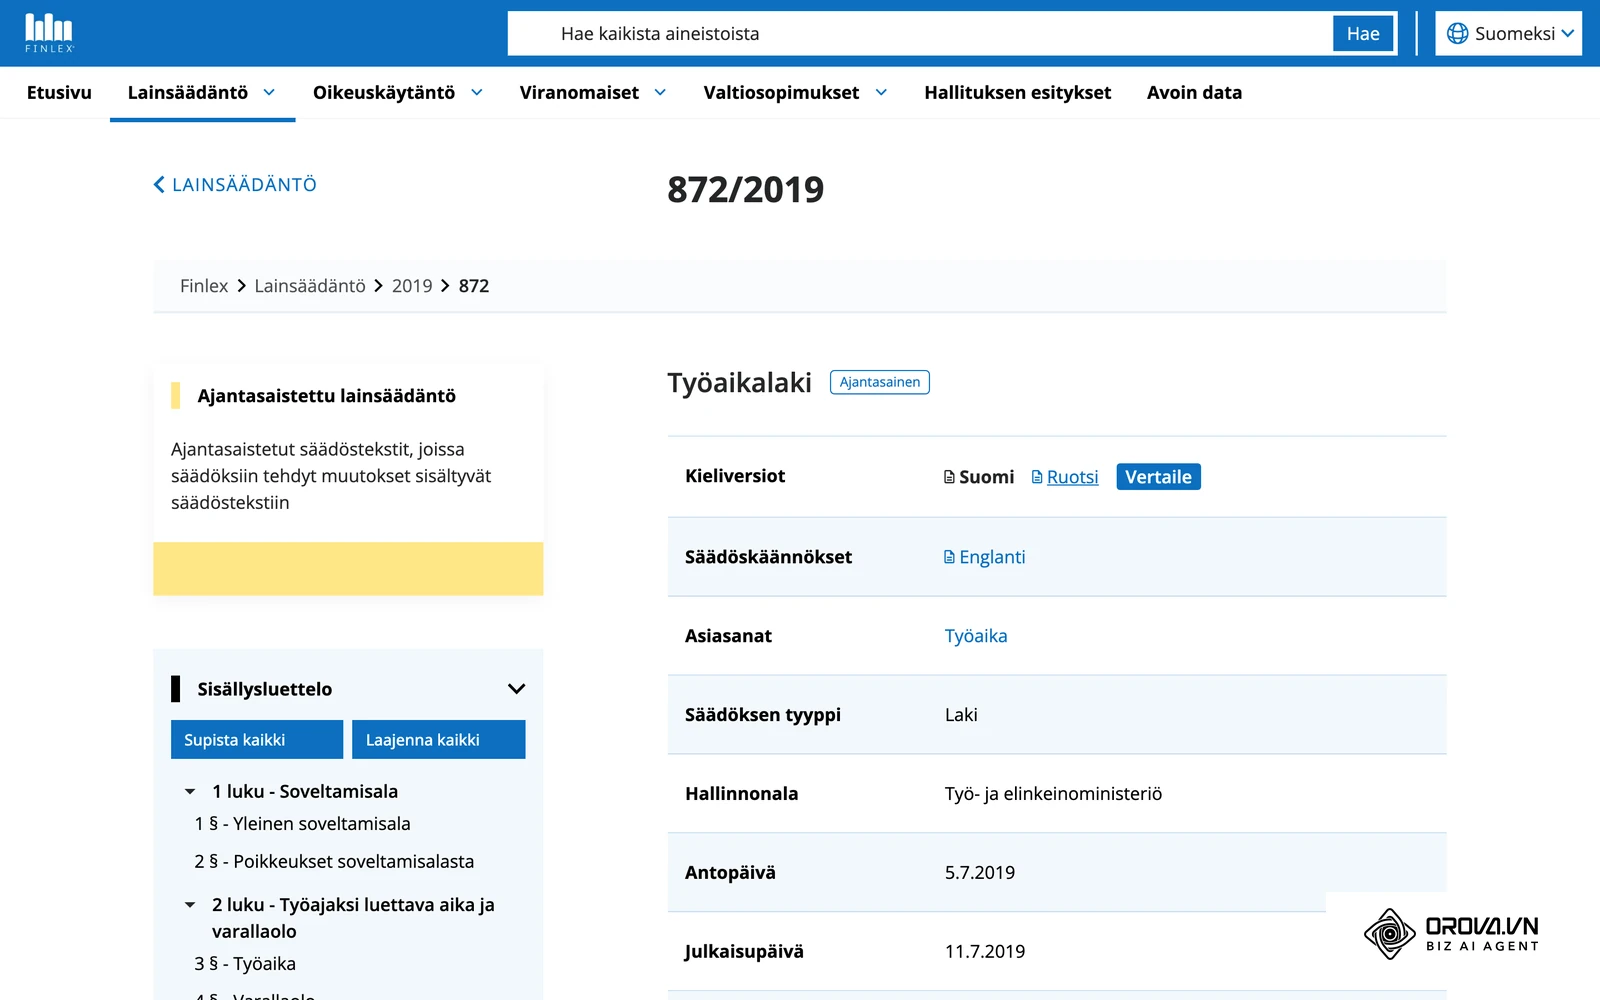Click the Laki value under Säädöksen tyyppi
Screen dimensions: 1600x1000
pos(961,715)
